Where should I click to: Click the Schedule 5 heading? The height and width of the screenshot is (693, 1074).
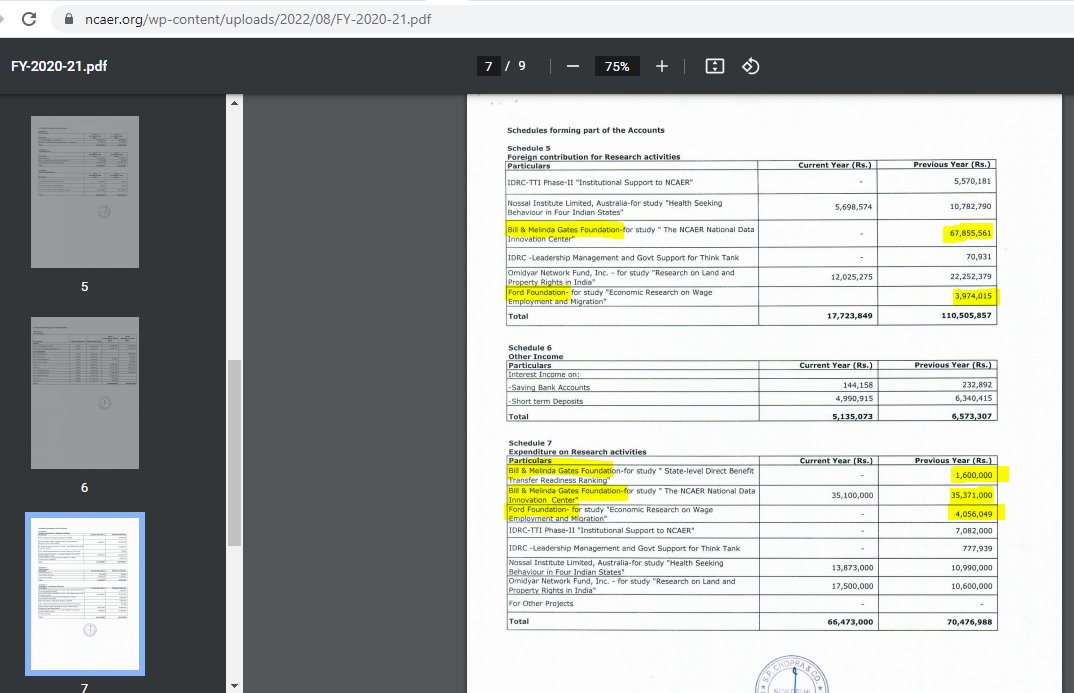(529, 148)
